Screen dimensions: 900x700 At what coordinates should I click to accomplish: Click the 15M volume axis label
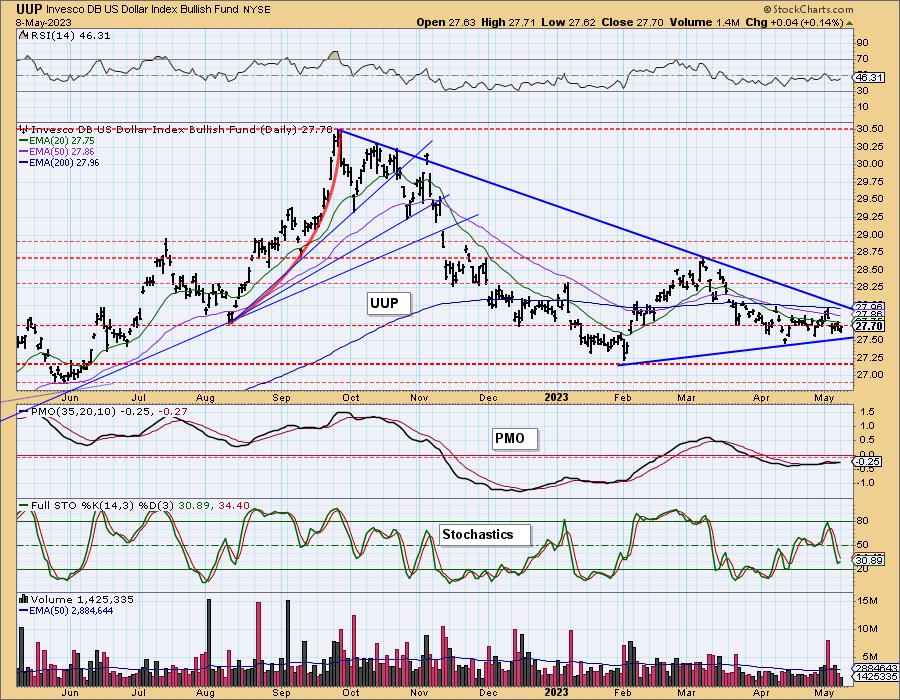[x=868, y=601]
